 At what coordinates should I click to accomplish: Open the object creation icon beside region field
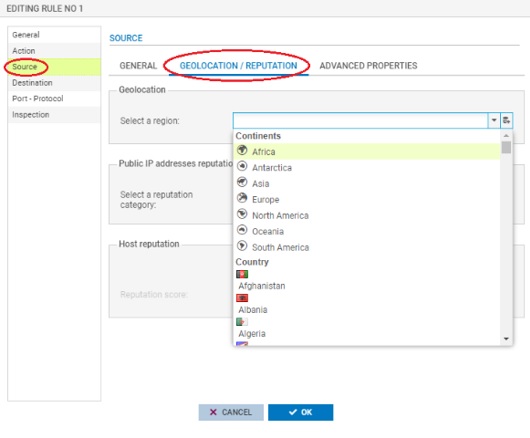pyautogui.click(x=506, y=120)
